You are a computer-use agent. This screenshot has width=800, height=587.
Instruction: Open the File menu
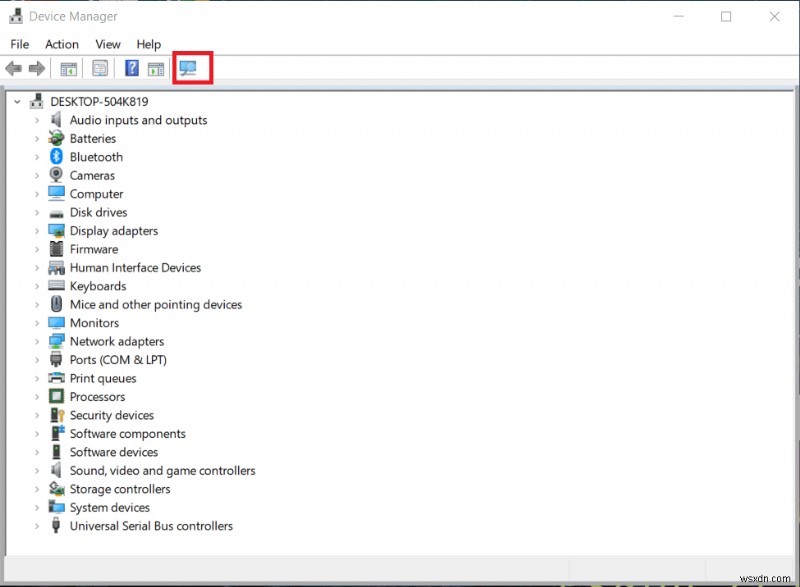[x=19, y=44]
